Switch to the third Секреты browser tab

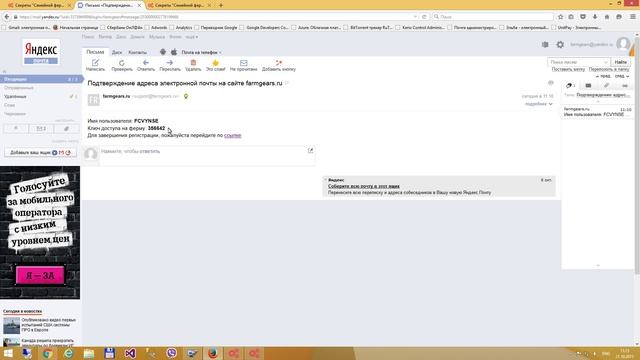(180, 5)
